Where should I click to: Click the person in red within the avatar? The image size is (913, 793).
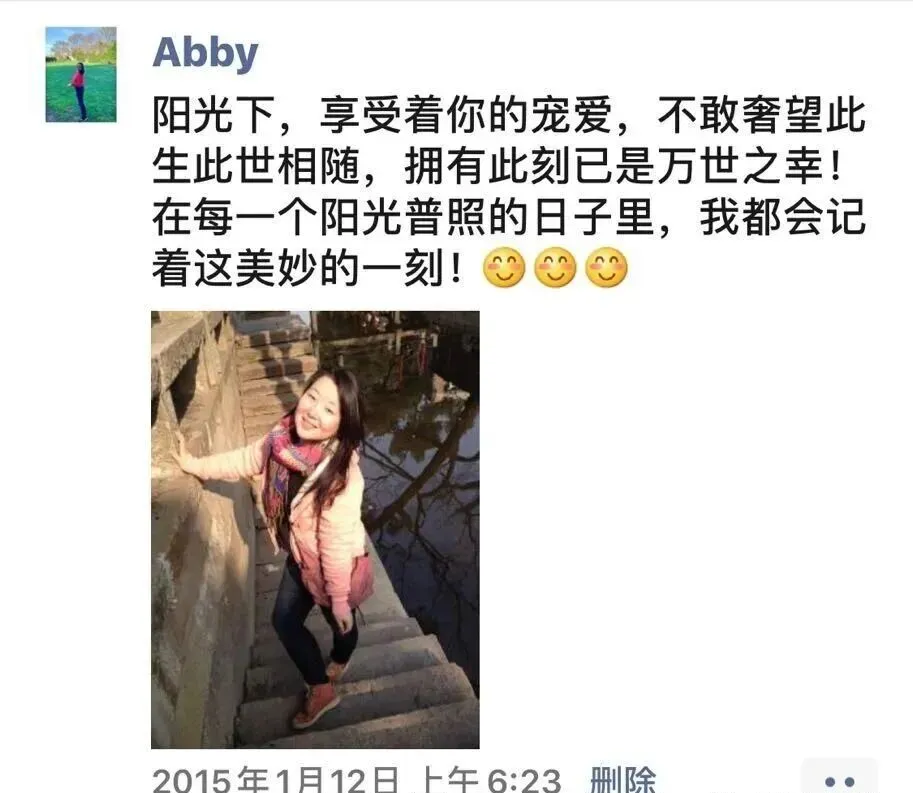pyautogui.click(x=79, y=91)
